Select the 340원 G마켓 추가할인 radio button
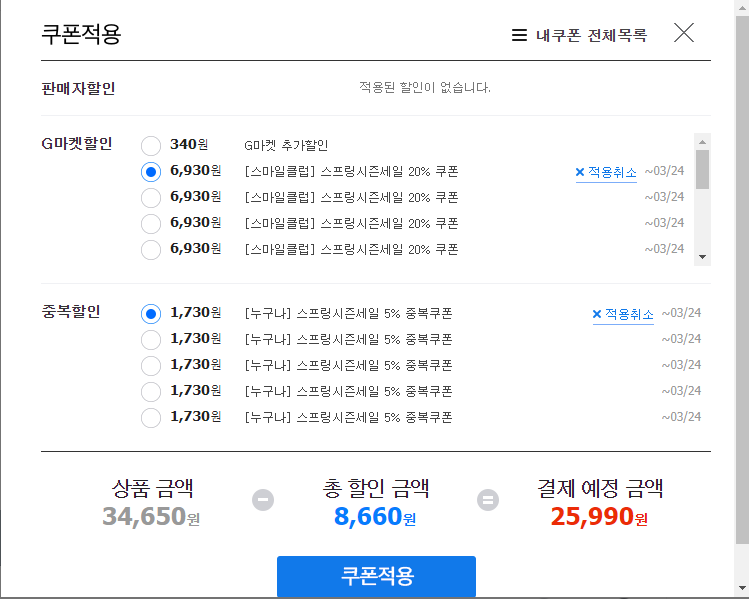The height and width of the screenshot is (599, 749). (x=151, y=146)
